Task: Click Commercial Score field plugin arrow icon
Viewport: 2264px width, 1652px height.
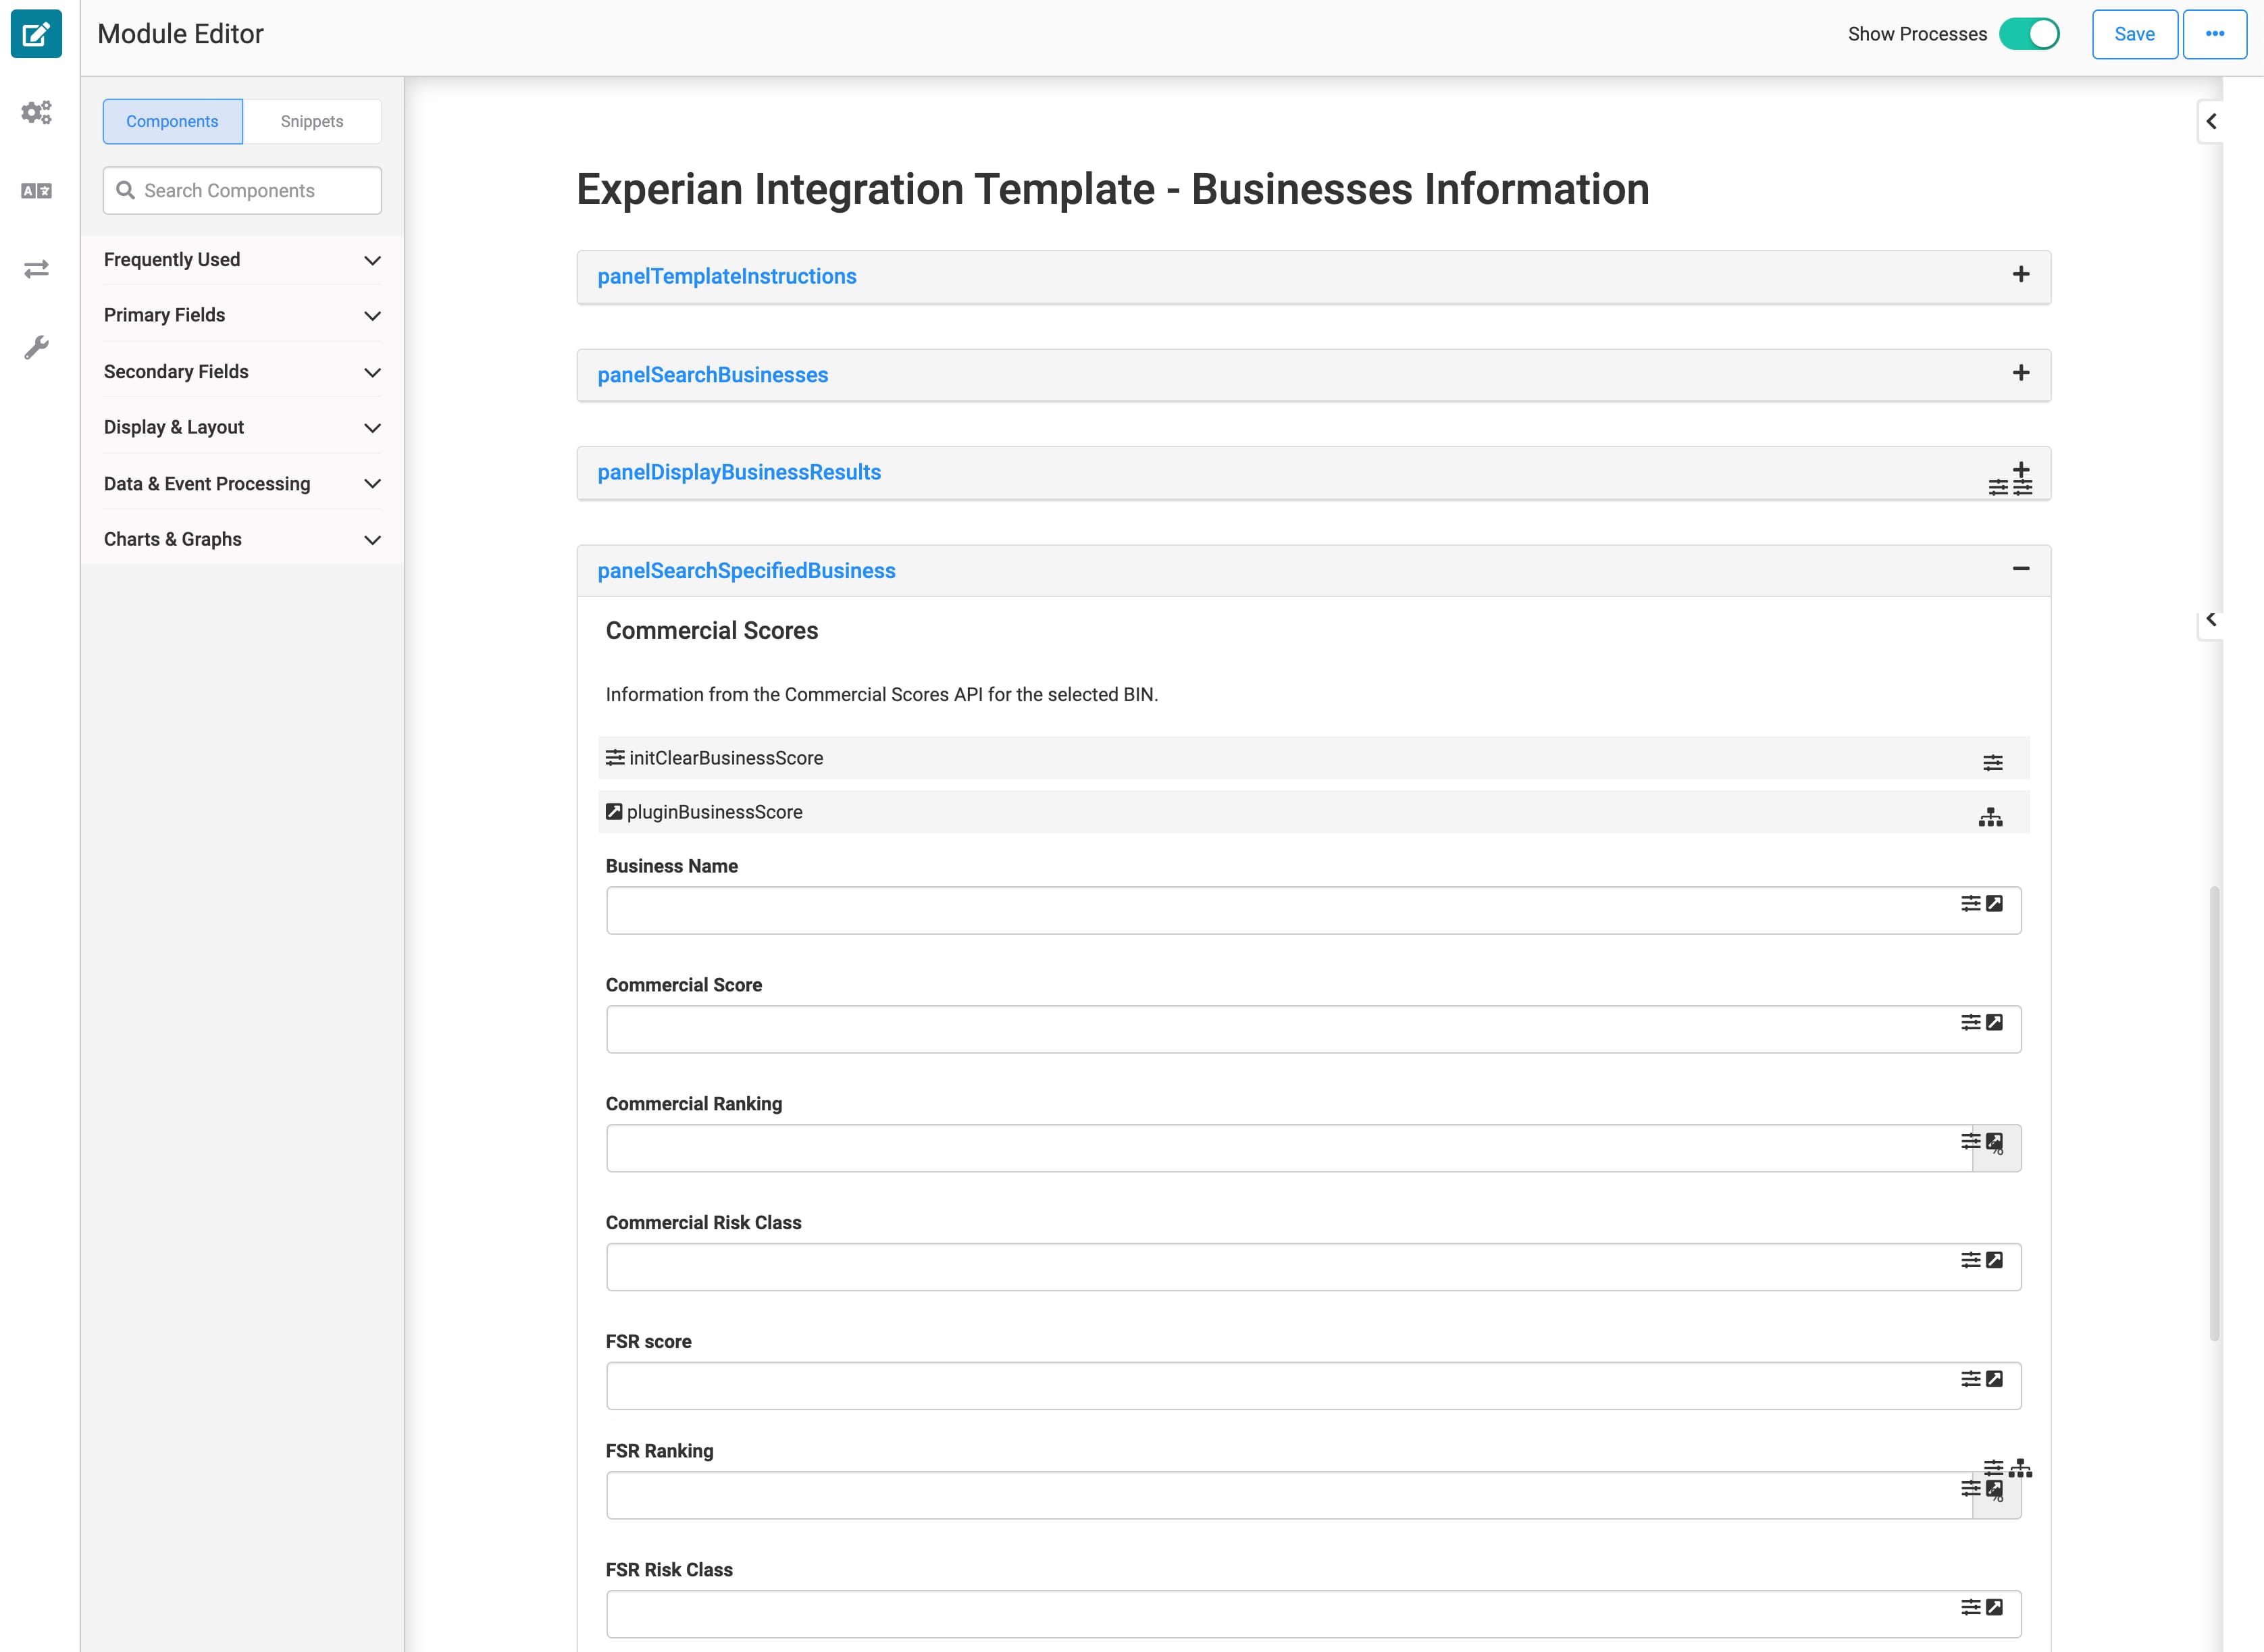Action: tap(1994, 1022)
